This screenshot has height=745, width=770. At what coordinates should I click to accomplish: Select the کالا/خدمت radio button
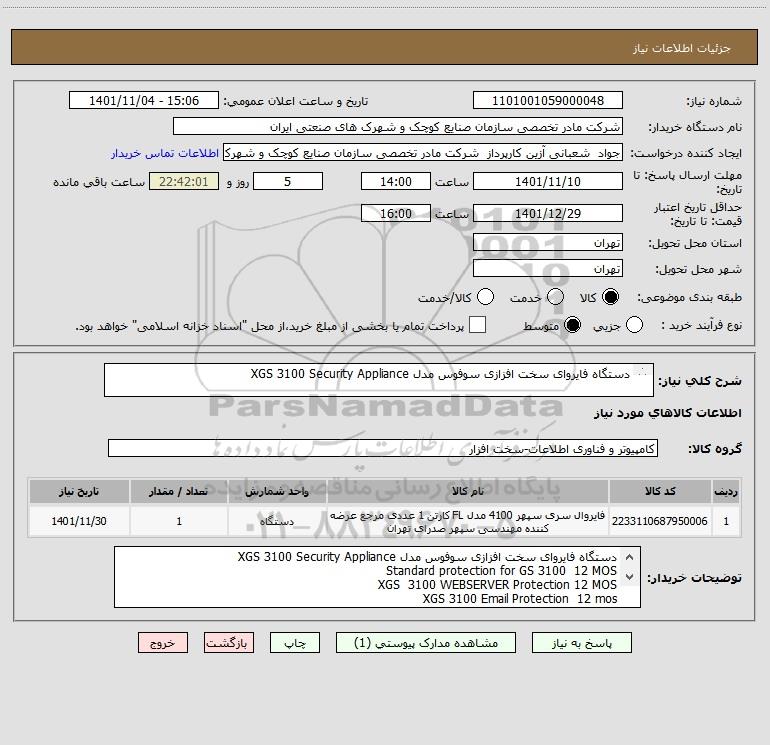coord(485,297)
